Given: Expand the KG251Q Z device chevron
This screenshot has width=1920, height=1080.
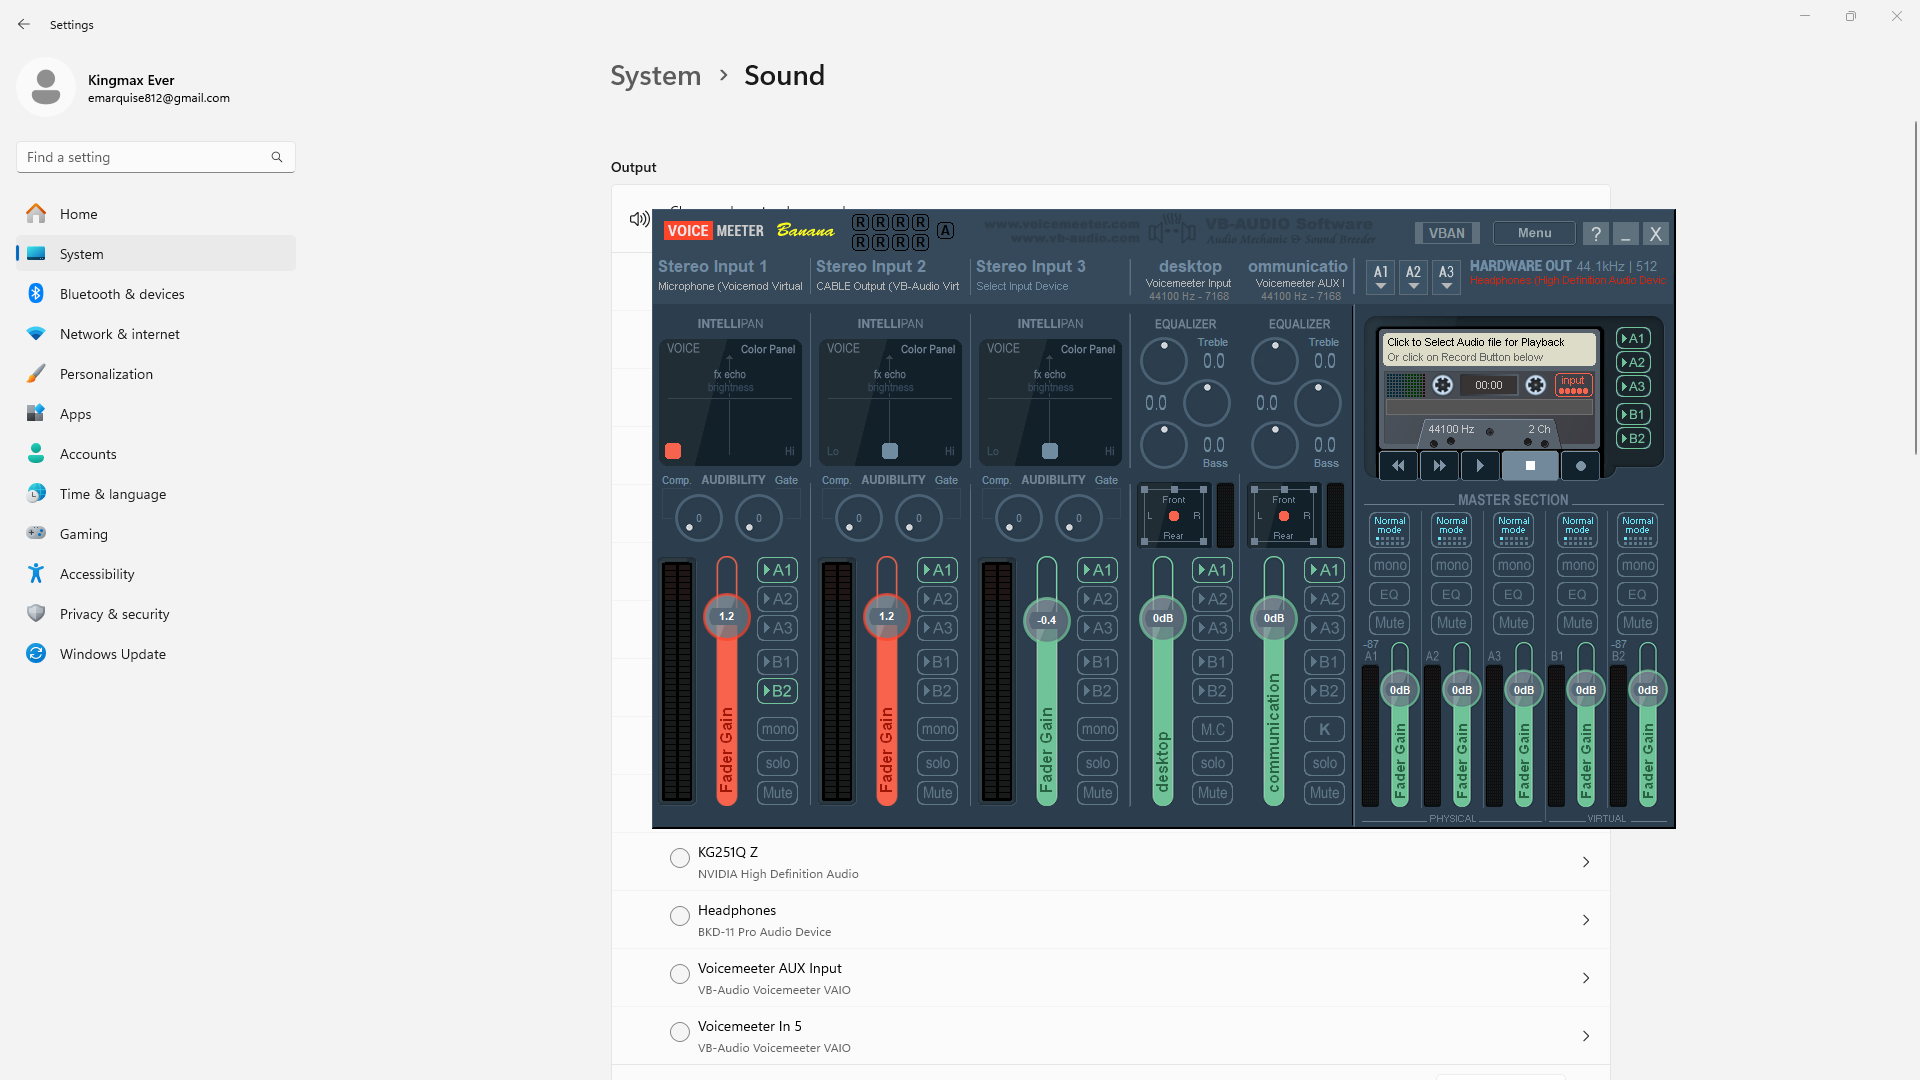Looking at the screenshot, I should coord(1586,862).
